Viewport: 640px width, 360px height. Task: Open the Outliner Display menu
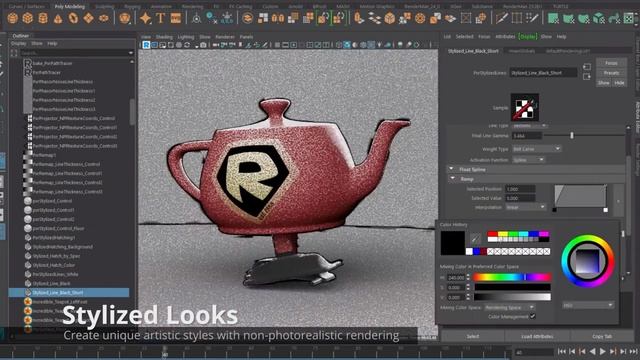18,43
